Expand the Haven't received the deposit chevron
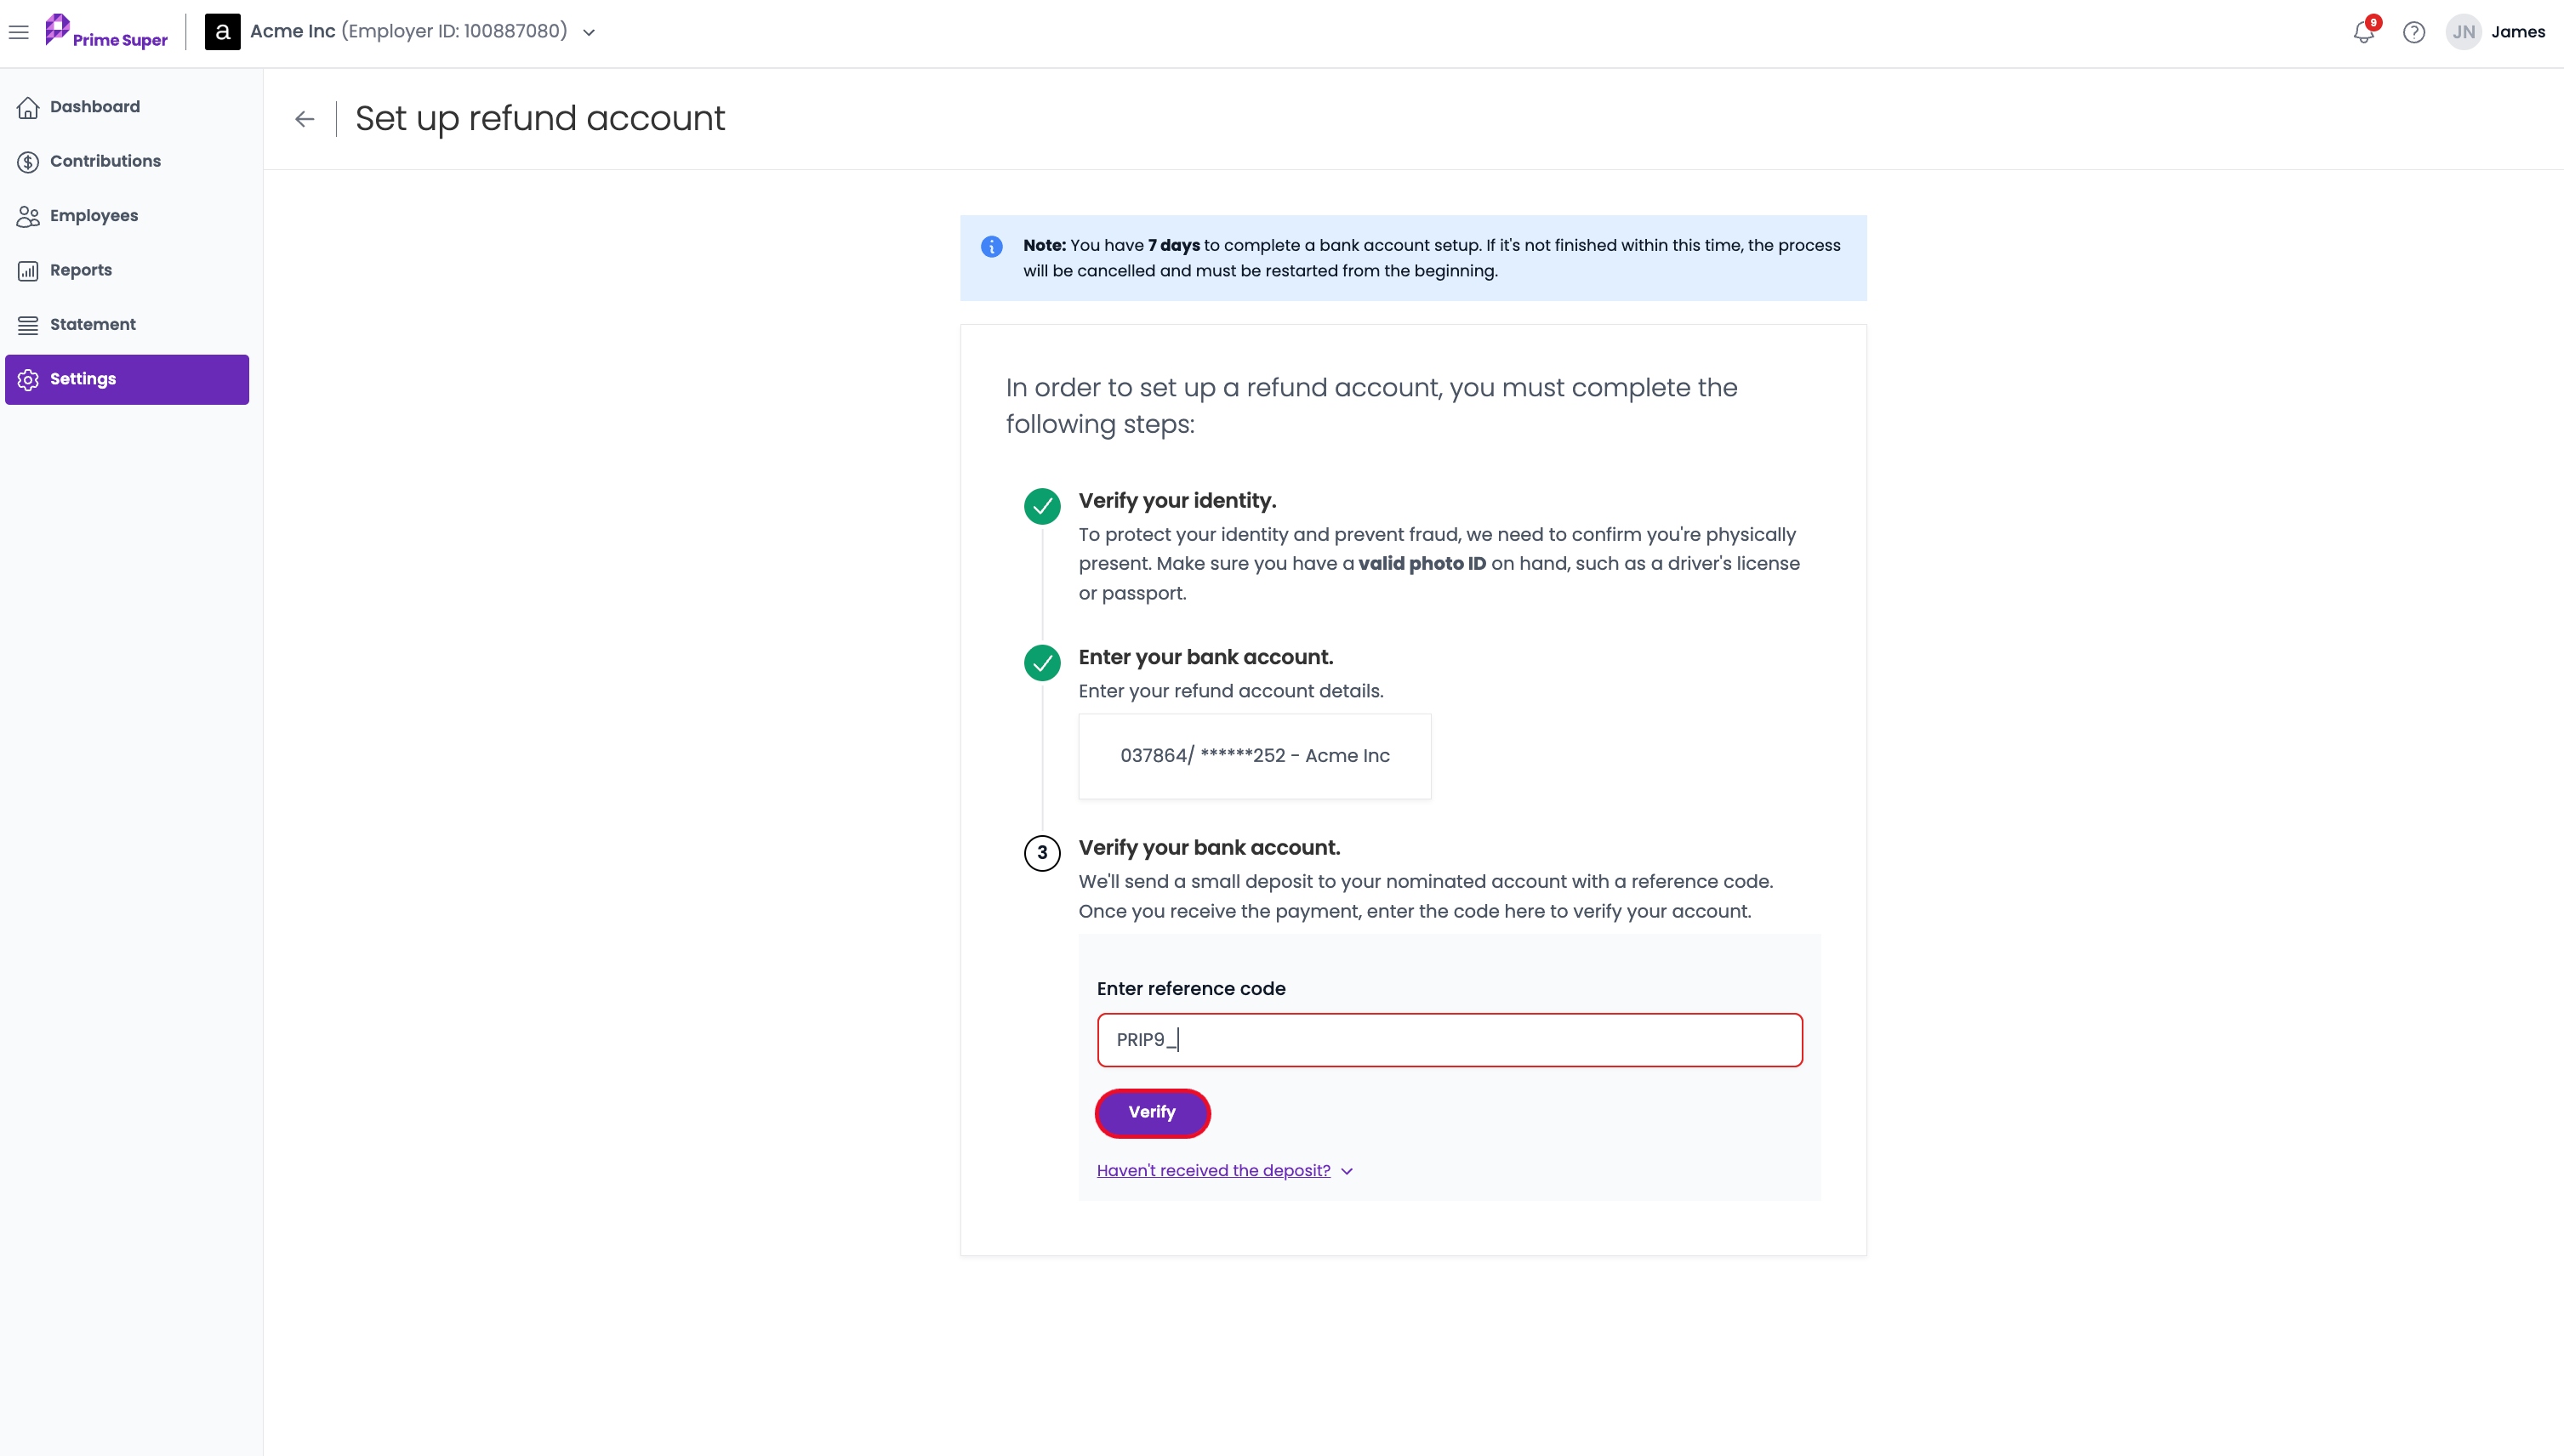This screenshot has height=1456, width=2564. [1347, 1171]
